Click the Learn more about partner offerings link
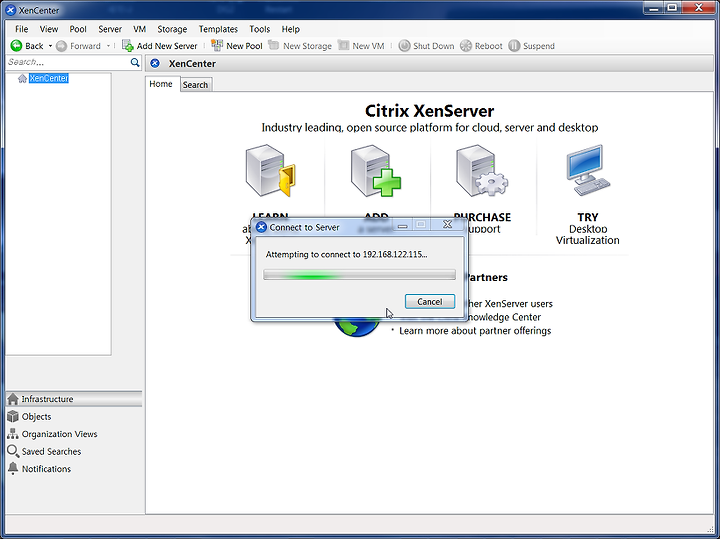Viewport: 720px width, 539px height. (475, 331)
